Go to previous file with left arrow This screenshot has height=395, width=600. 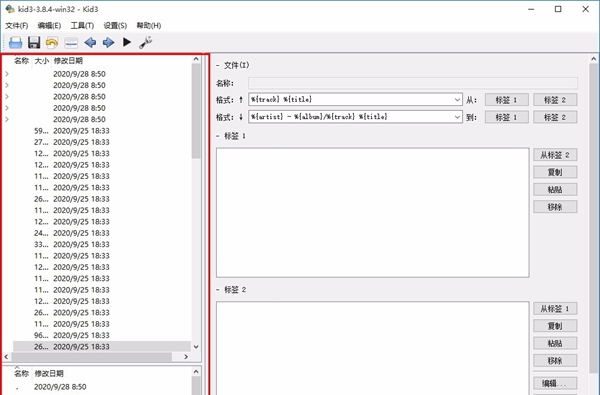[90, 42]
